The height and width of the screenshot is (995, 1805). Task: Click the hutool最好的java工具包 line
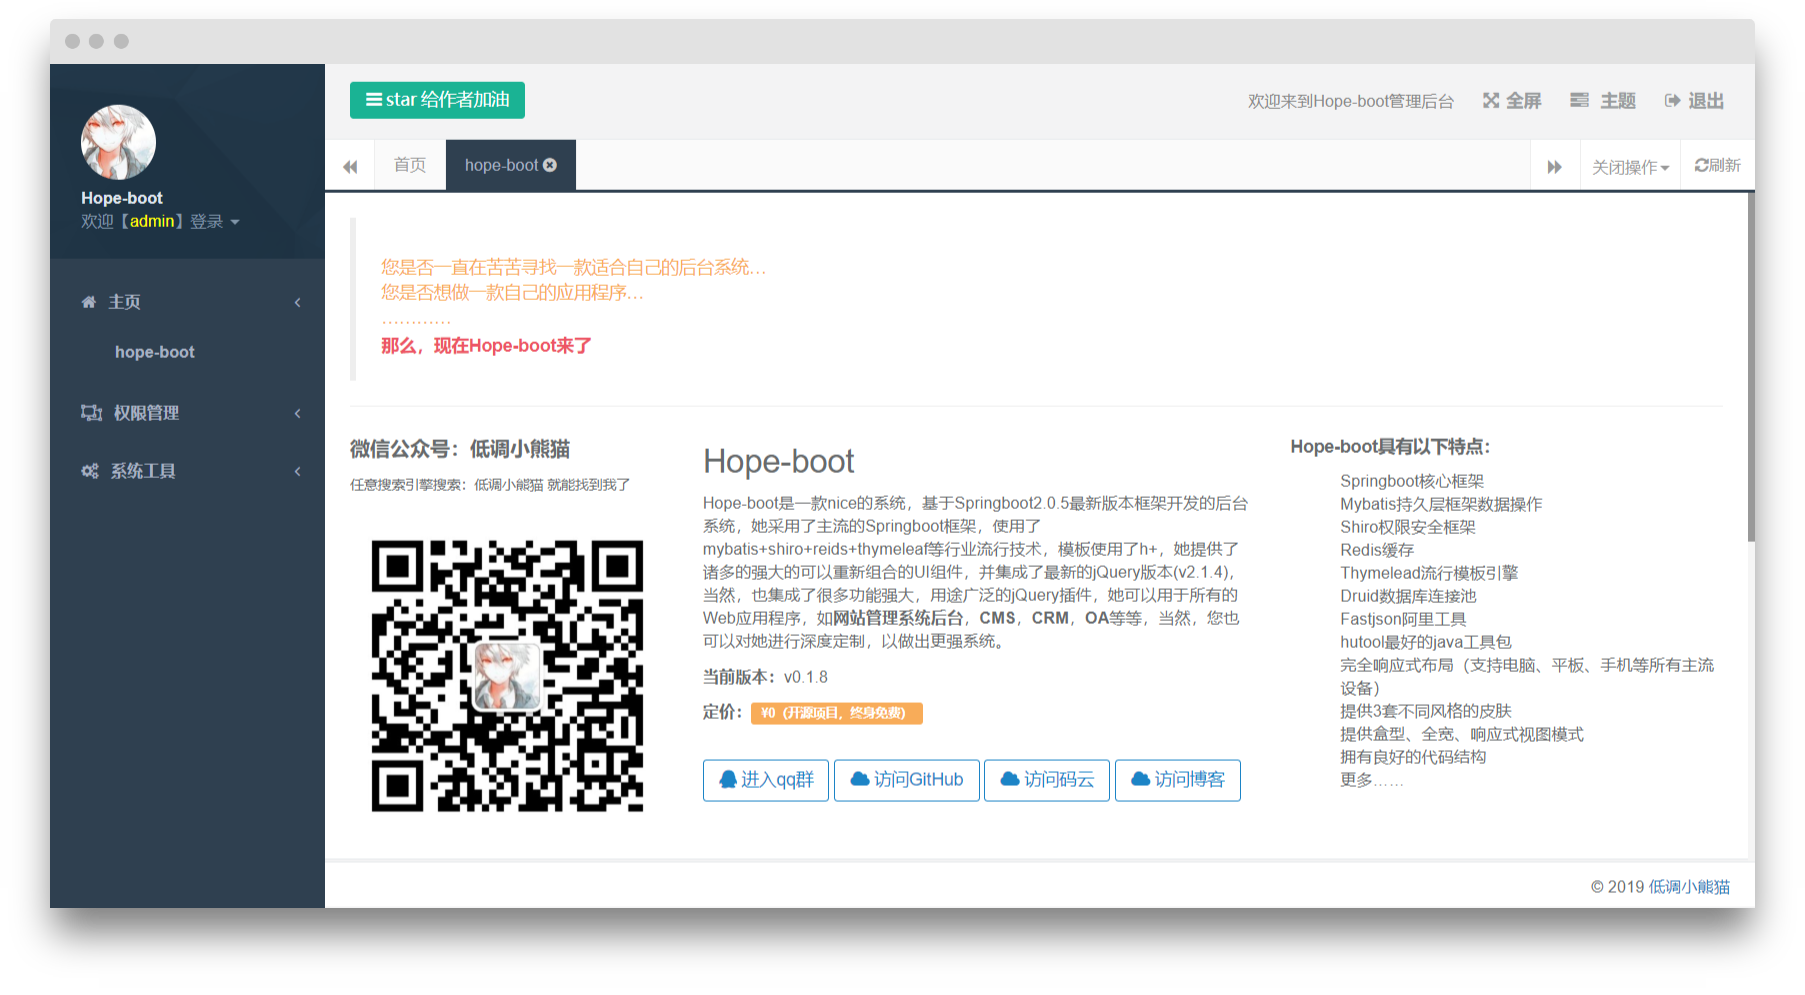1426,642
